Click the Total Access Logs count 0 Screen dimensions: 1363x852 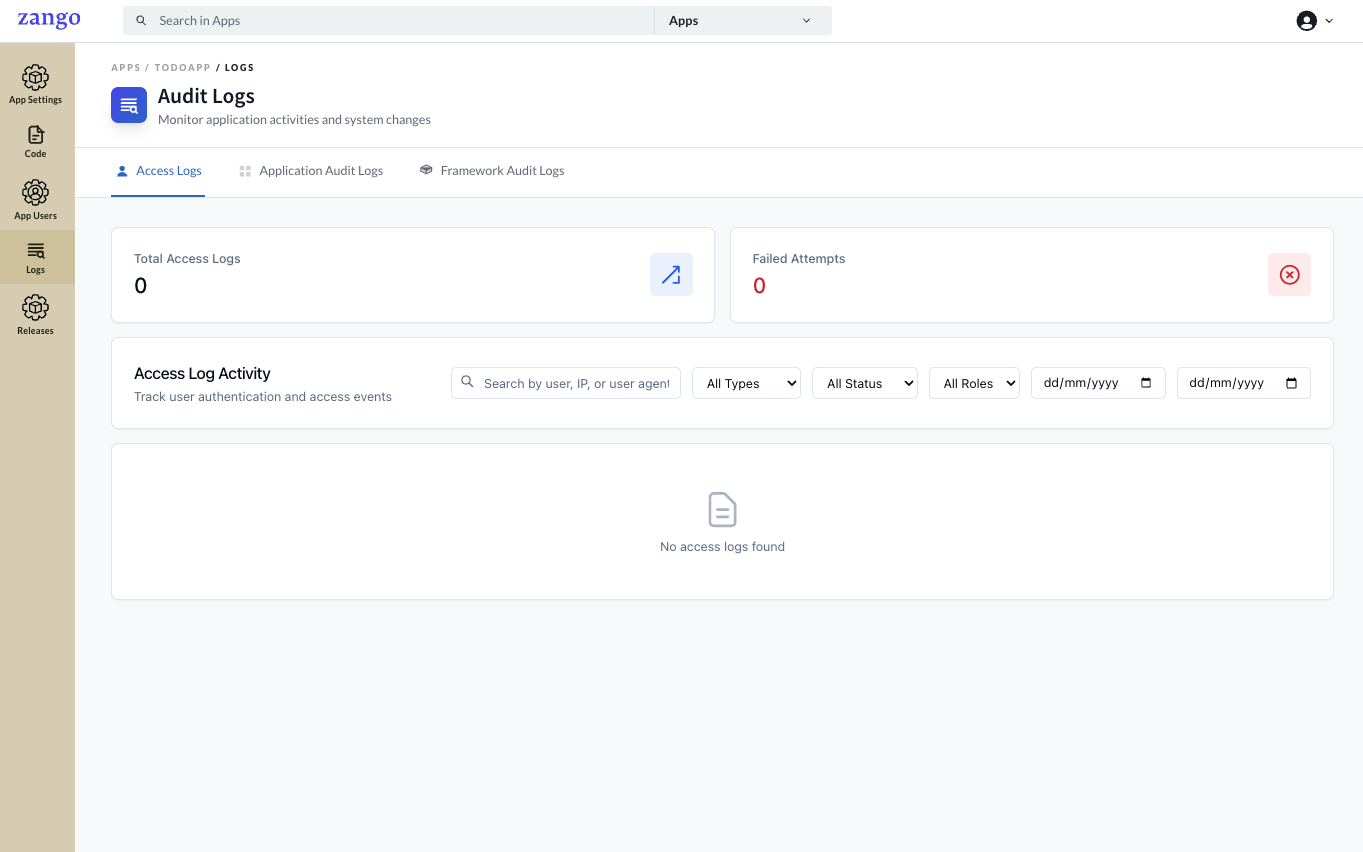[x=141, y=286]
